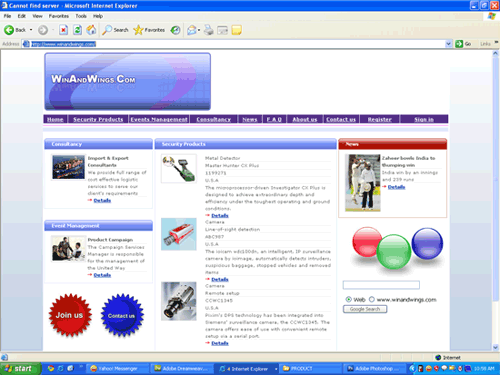Open the Tools menu
The width and height of the screenshot is (500, 375).
[x=81, y=16]
